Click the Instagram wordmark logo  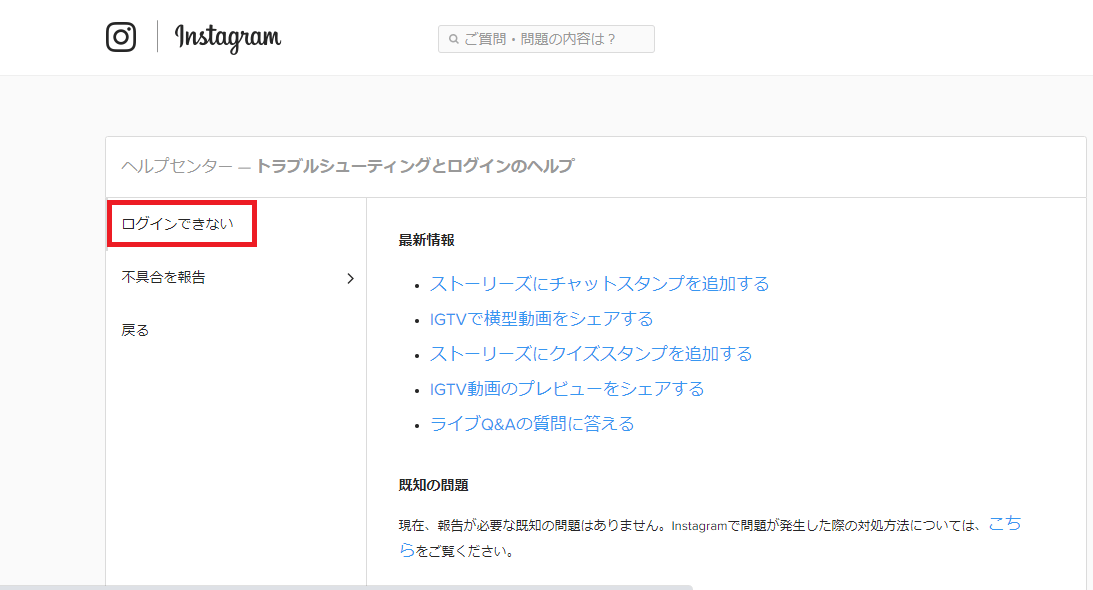pos(228,38)
